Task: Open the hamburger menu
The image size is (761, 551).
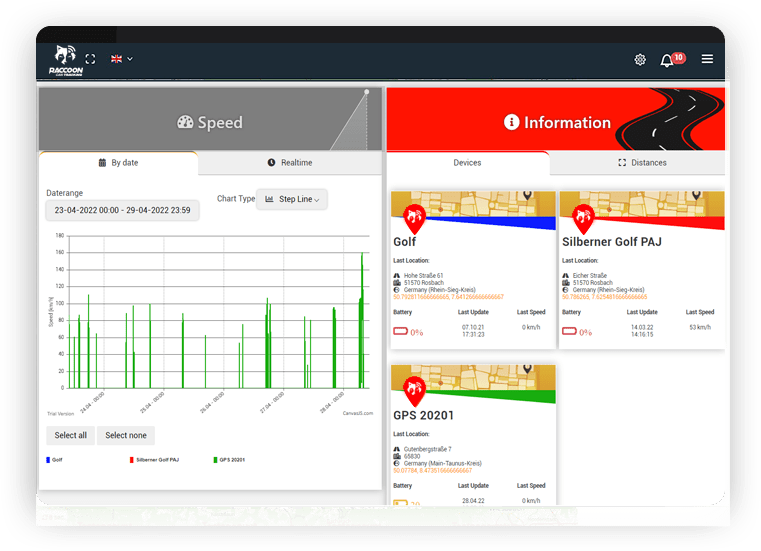Action: (x=707, y=59)
